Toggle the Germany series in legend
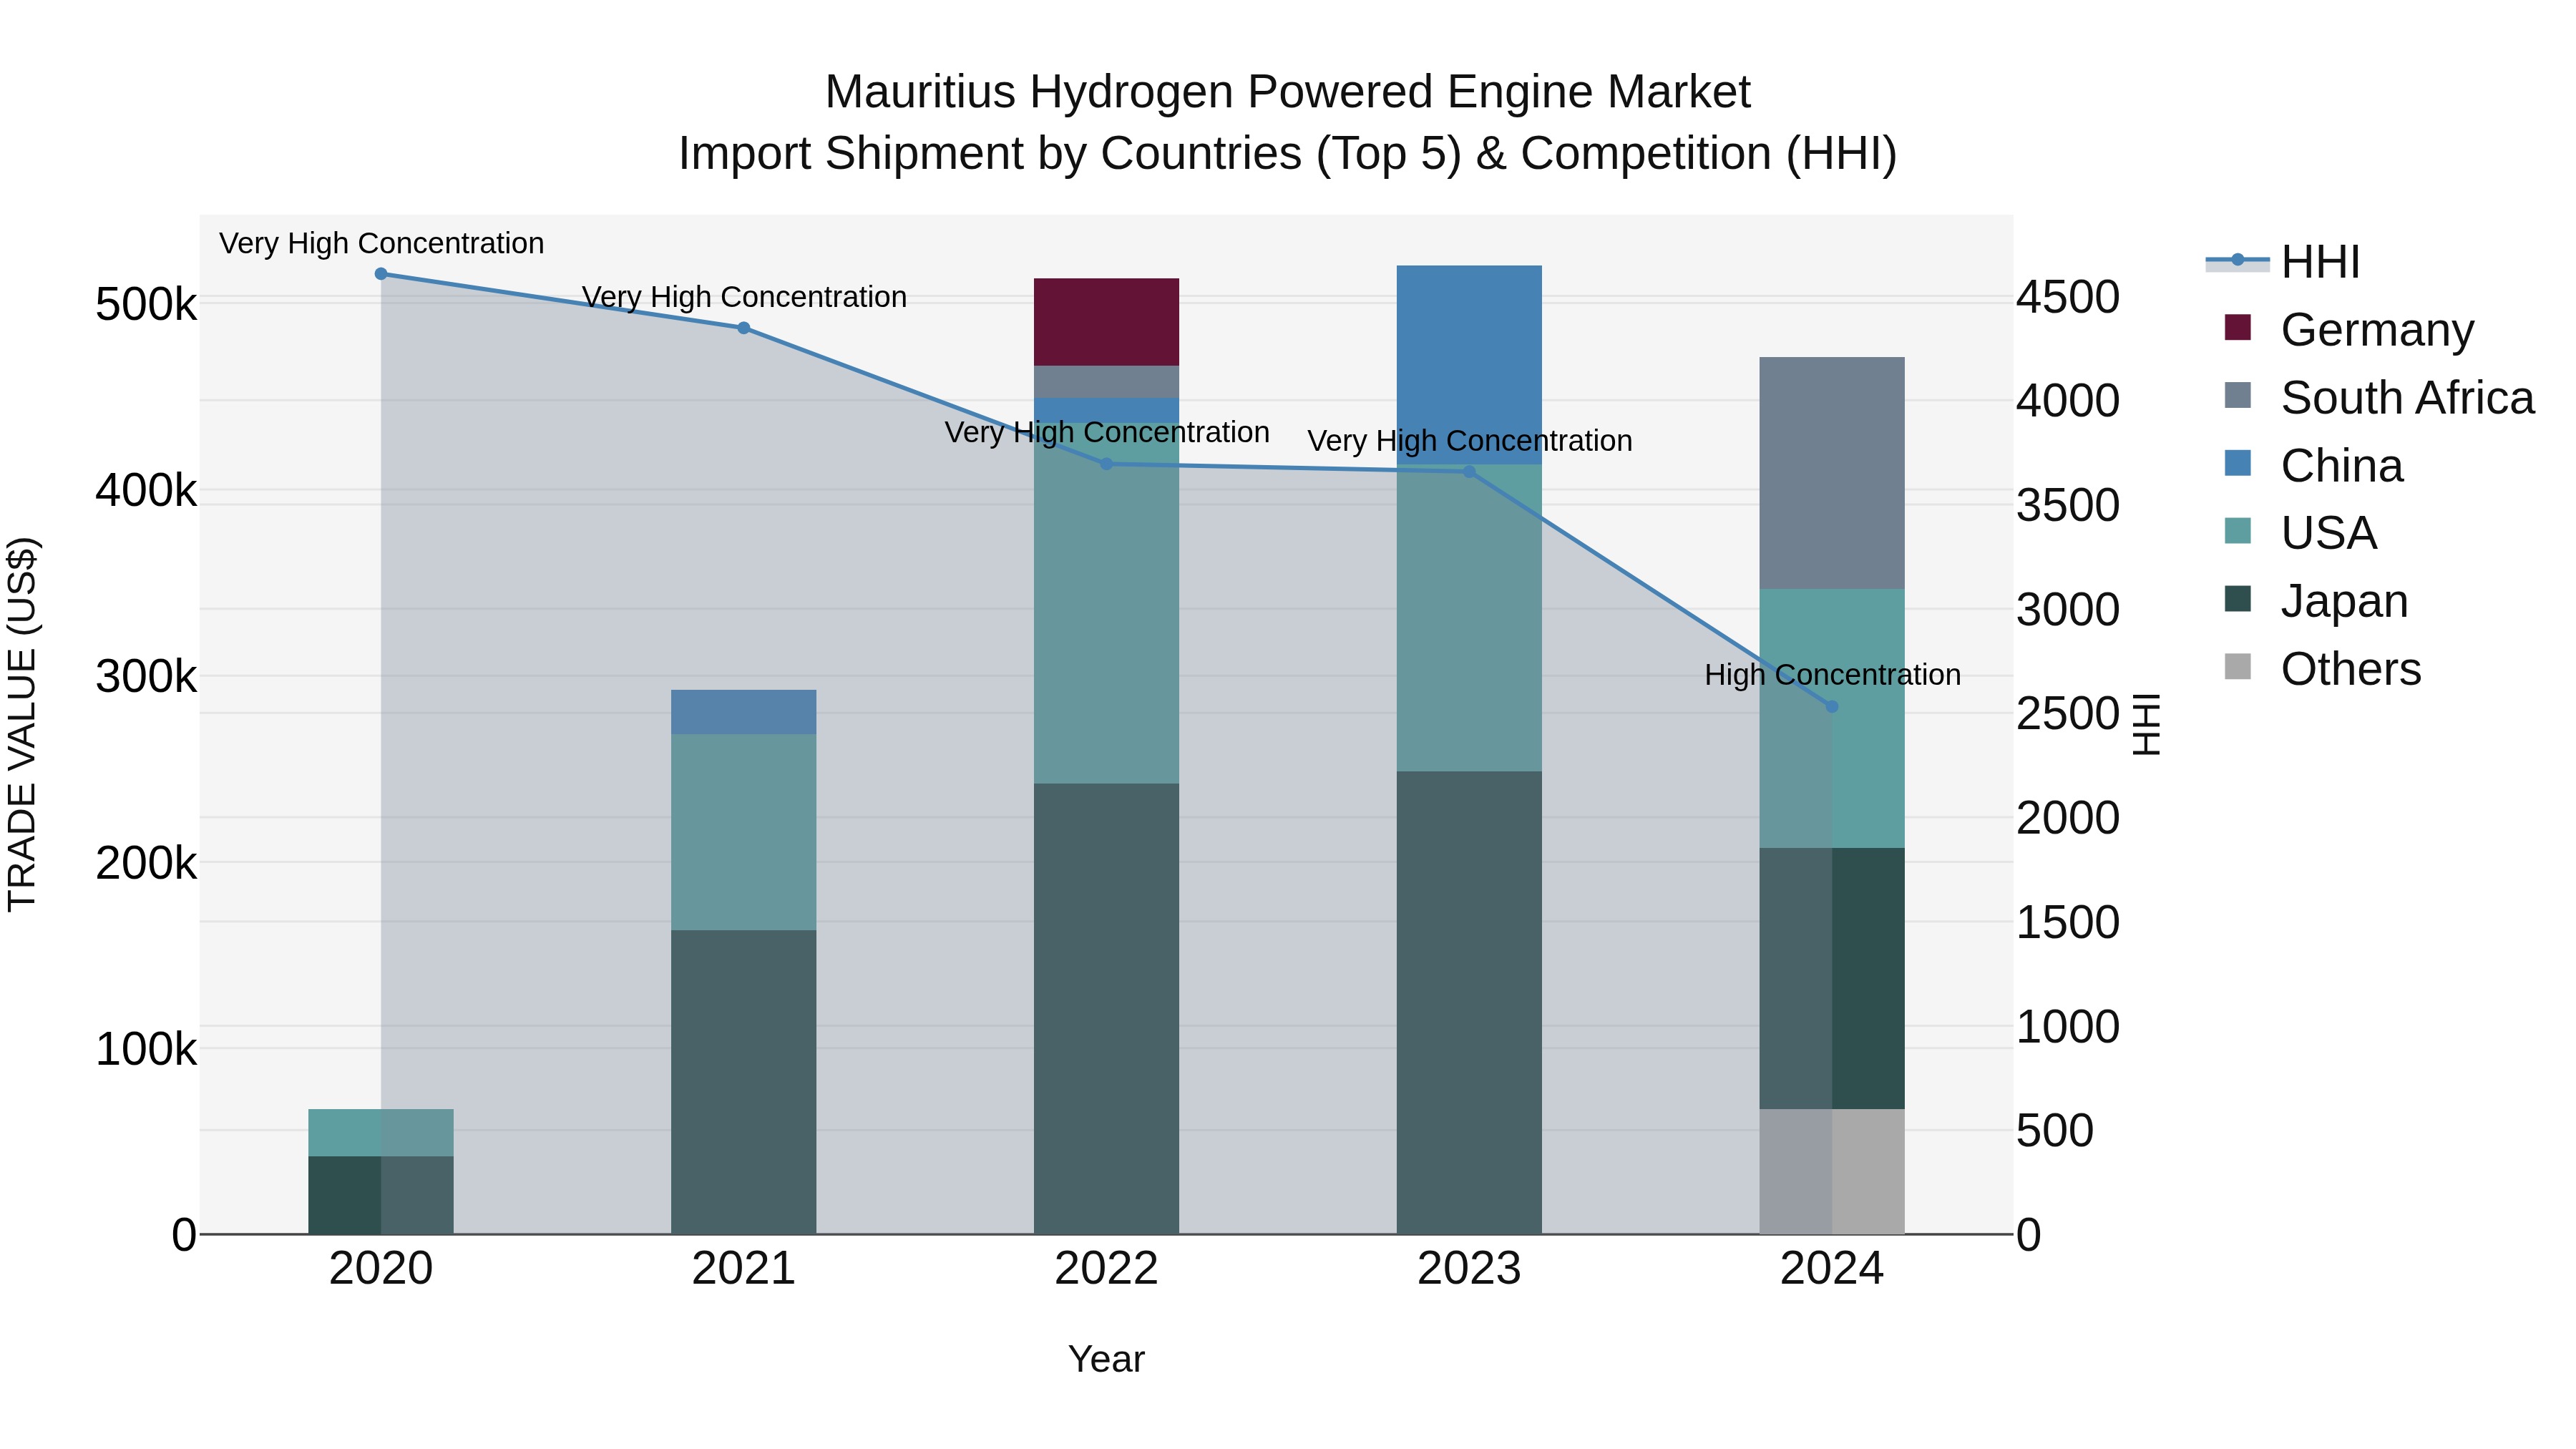The width and height of the screenshot is (2576, 1449). 2349,329
